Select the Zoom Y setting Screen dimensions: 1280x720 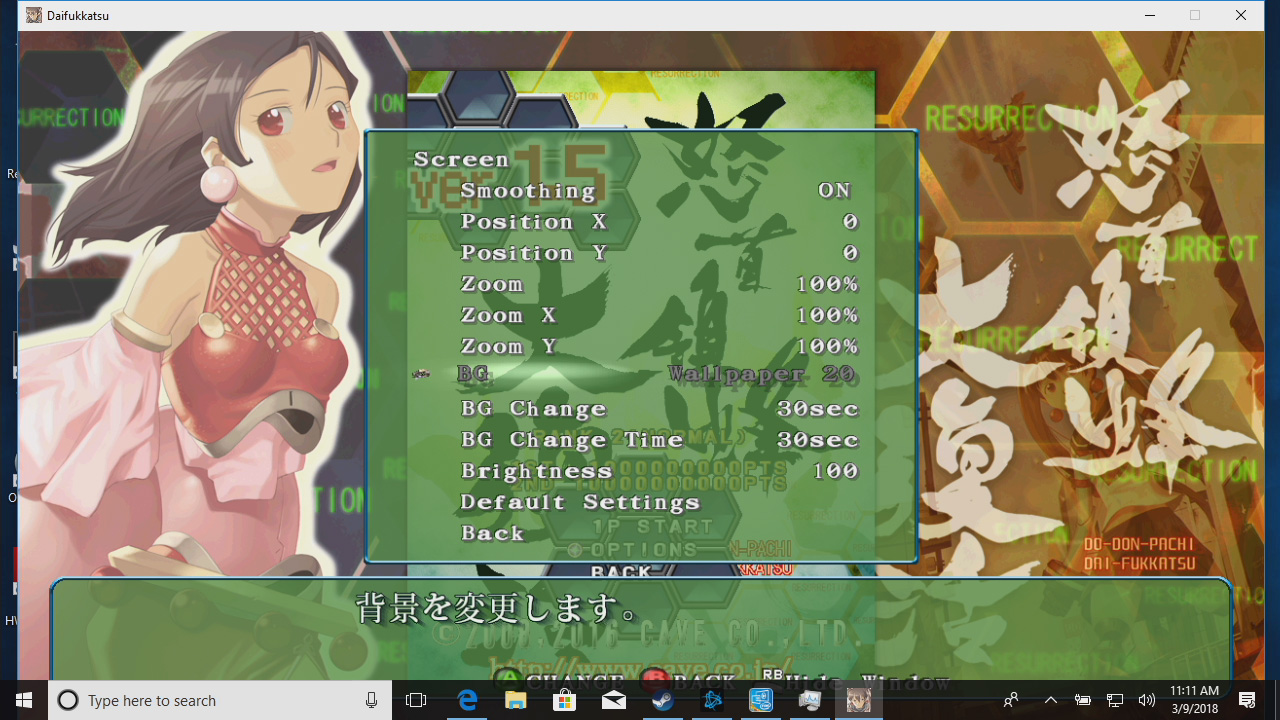click(x=508, y=346)
